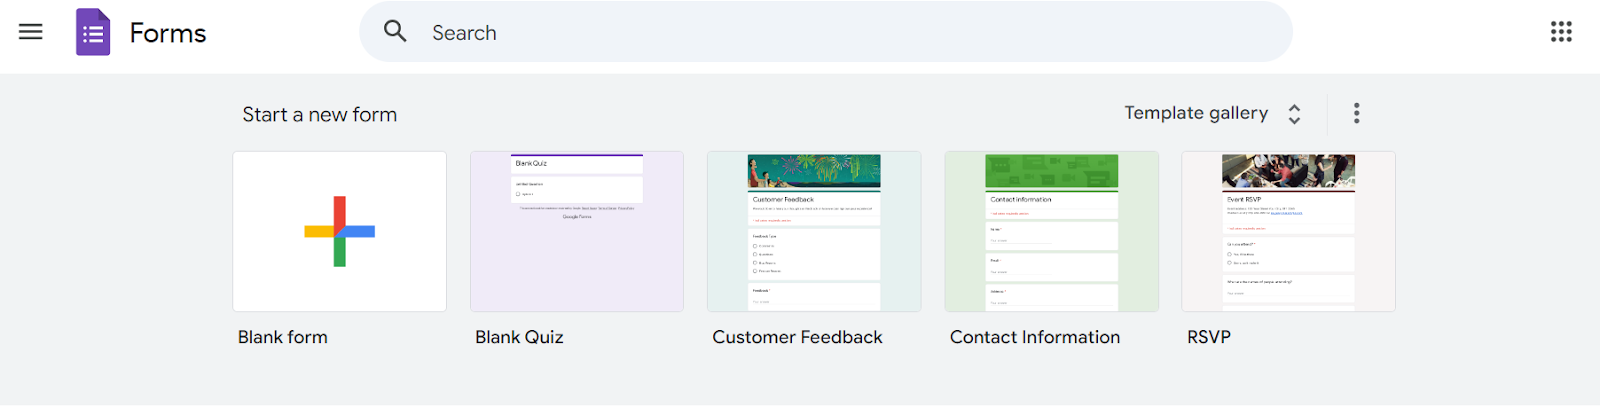This screenshot has width=1600, height=408.
Task: Open the vertical three-dot more options menu
Action: point(1356,113)
